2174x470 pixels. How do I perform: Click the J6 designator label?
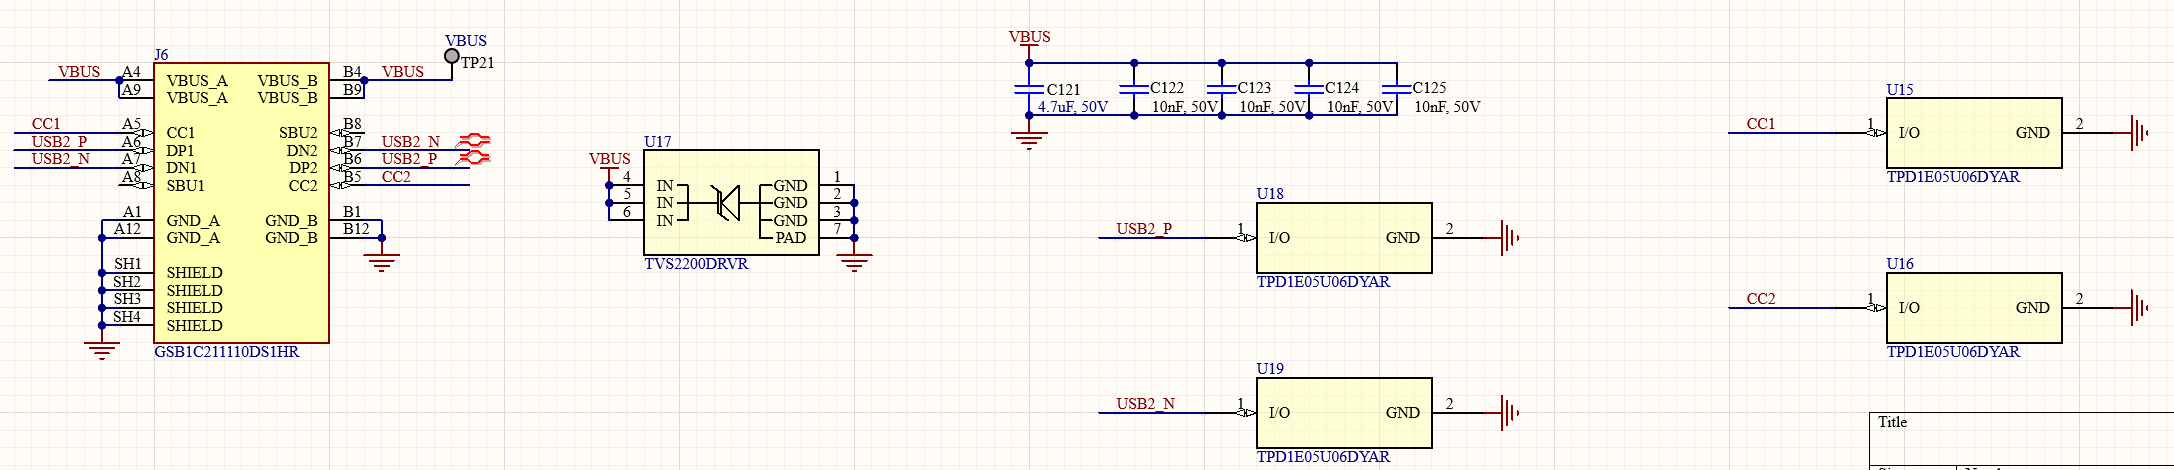(x=161, y=55)
